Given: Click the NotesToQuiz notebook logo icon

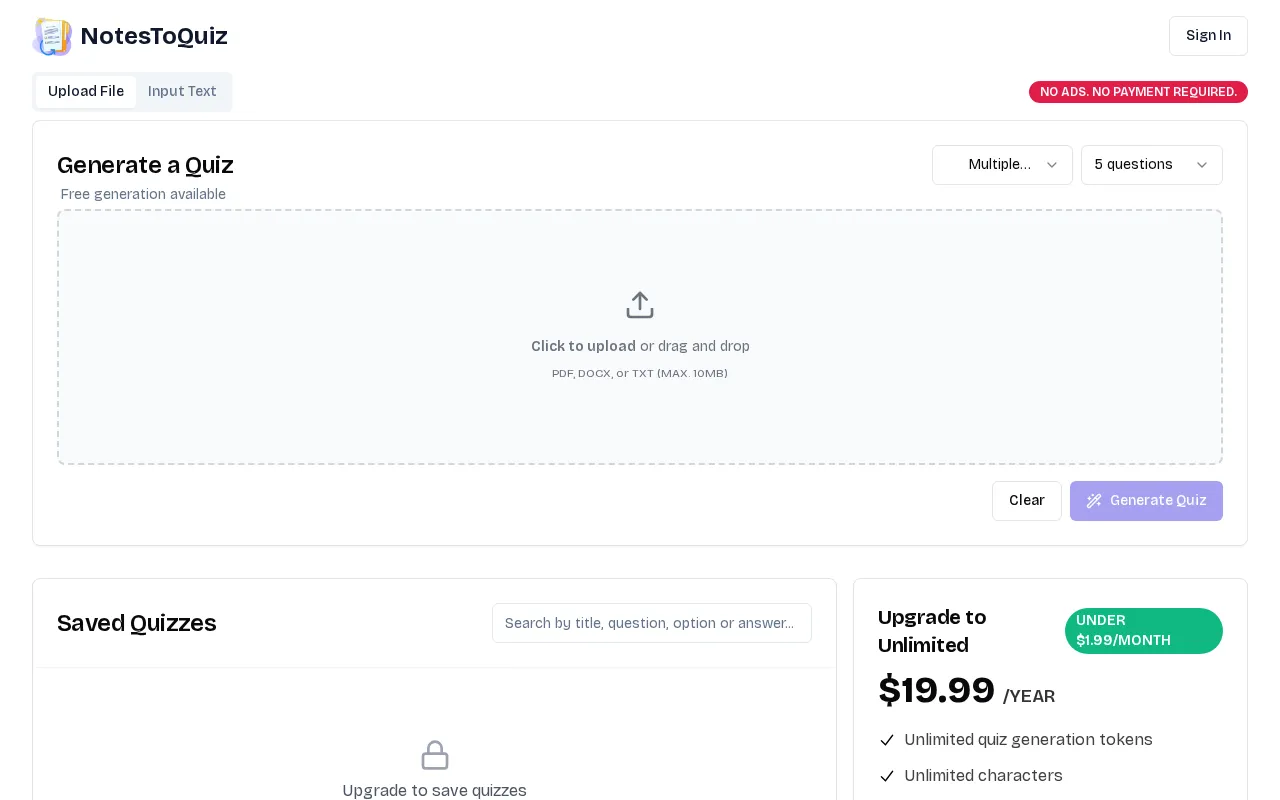Looking at the screenshot, I should (52, 37).
